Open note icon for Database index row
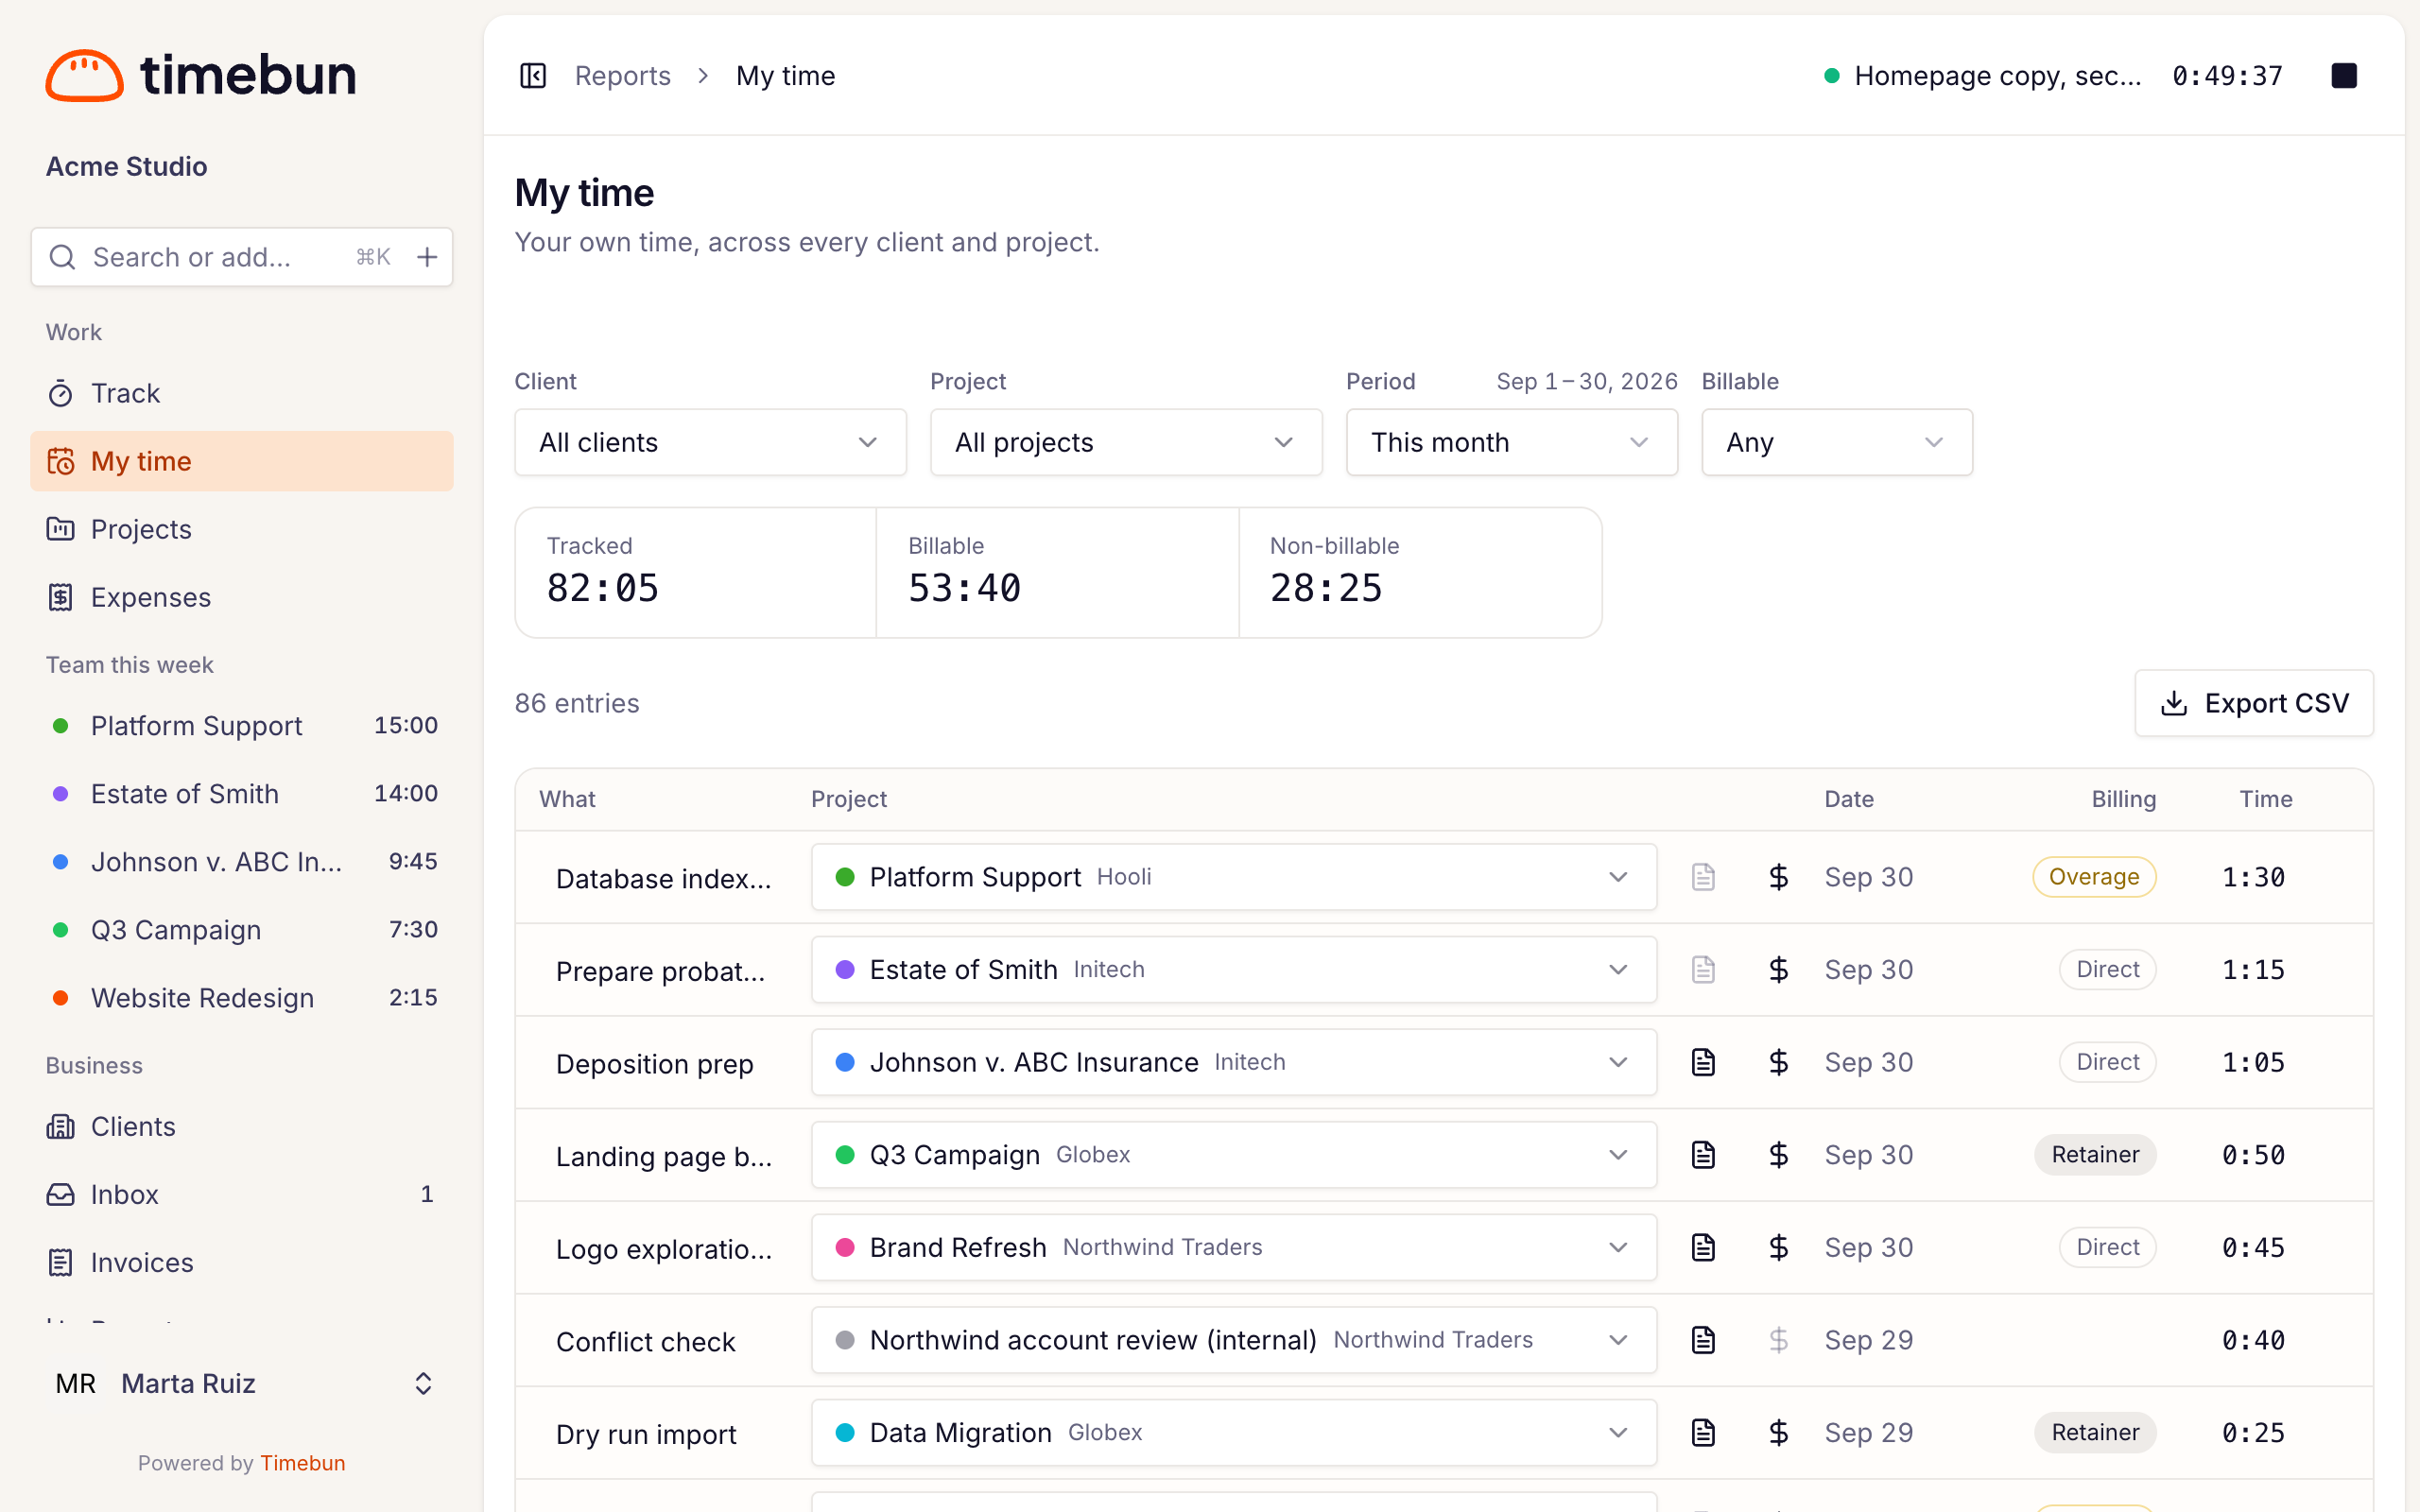The height and width of the screenshot is (1512, 2420). [1703, 877]
